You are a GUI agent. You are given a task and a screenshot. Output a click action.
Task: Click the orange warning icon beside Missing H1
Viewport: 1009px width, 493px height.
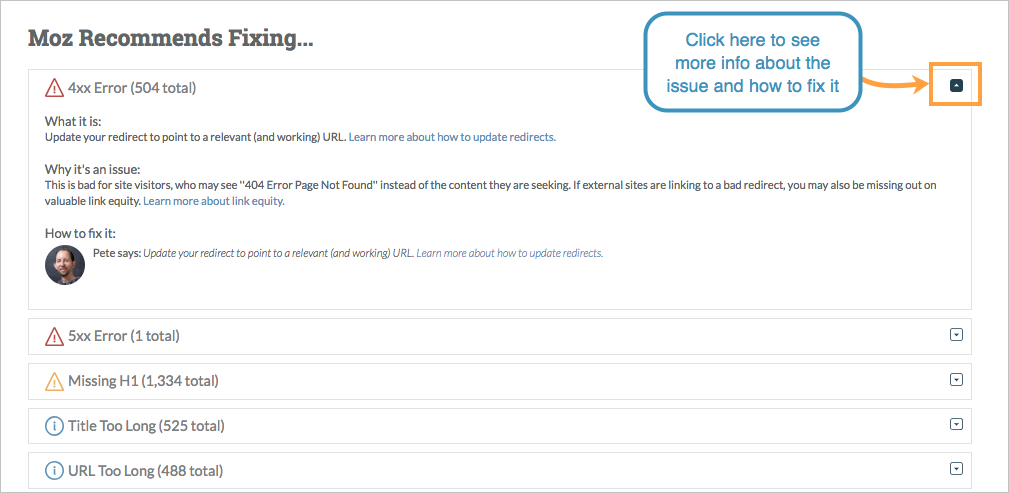tap(54, 381)
